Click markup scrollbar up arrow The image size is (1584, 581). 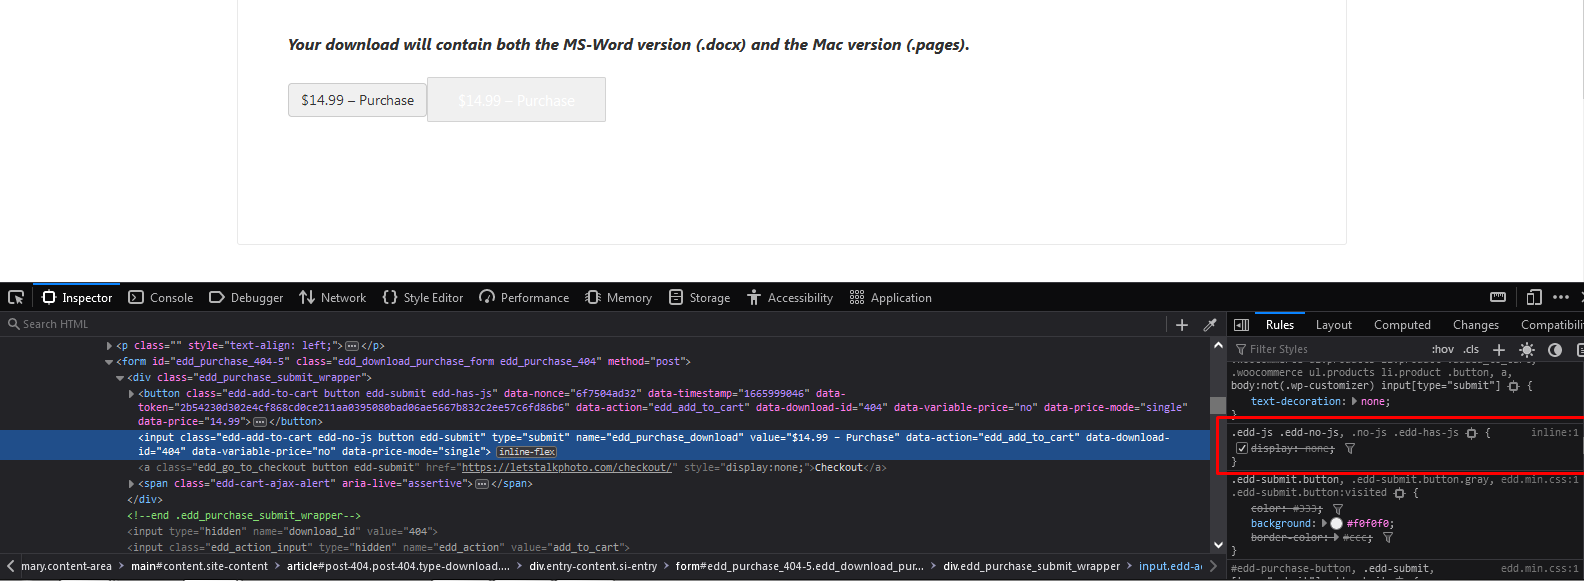[1217, 345]
